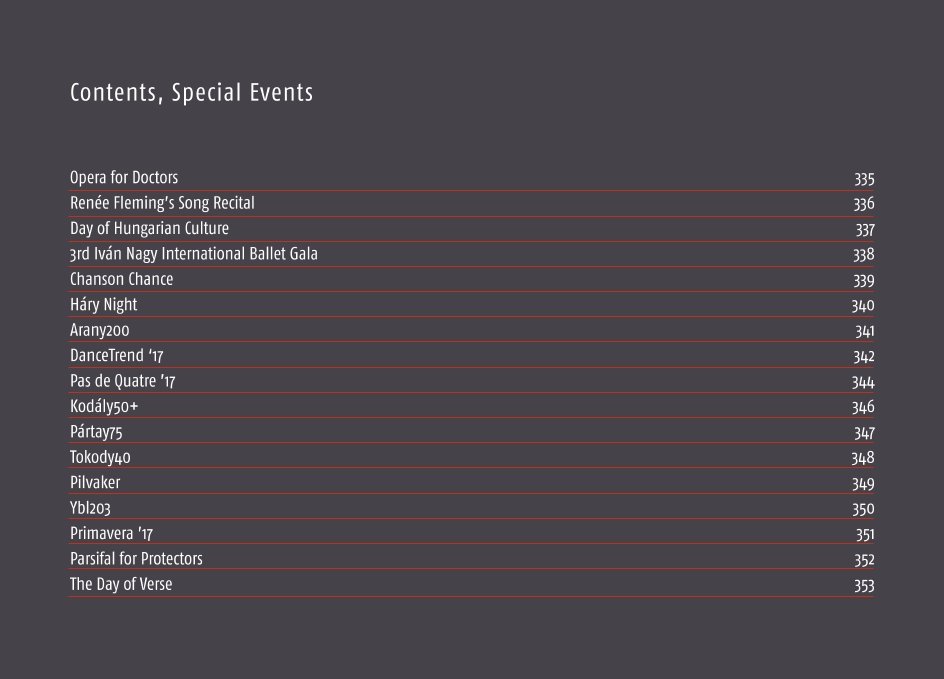Go to Chanson Chance entry
Screen dimensions: 944x679
(121, 279)
